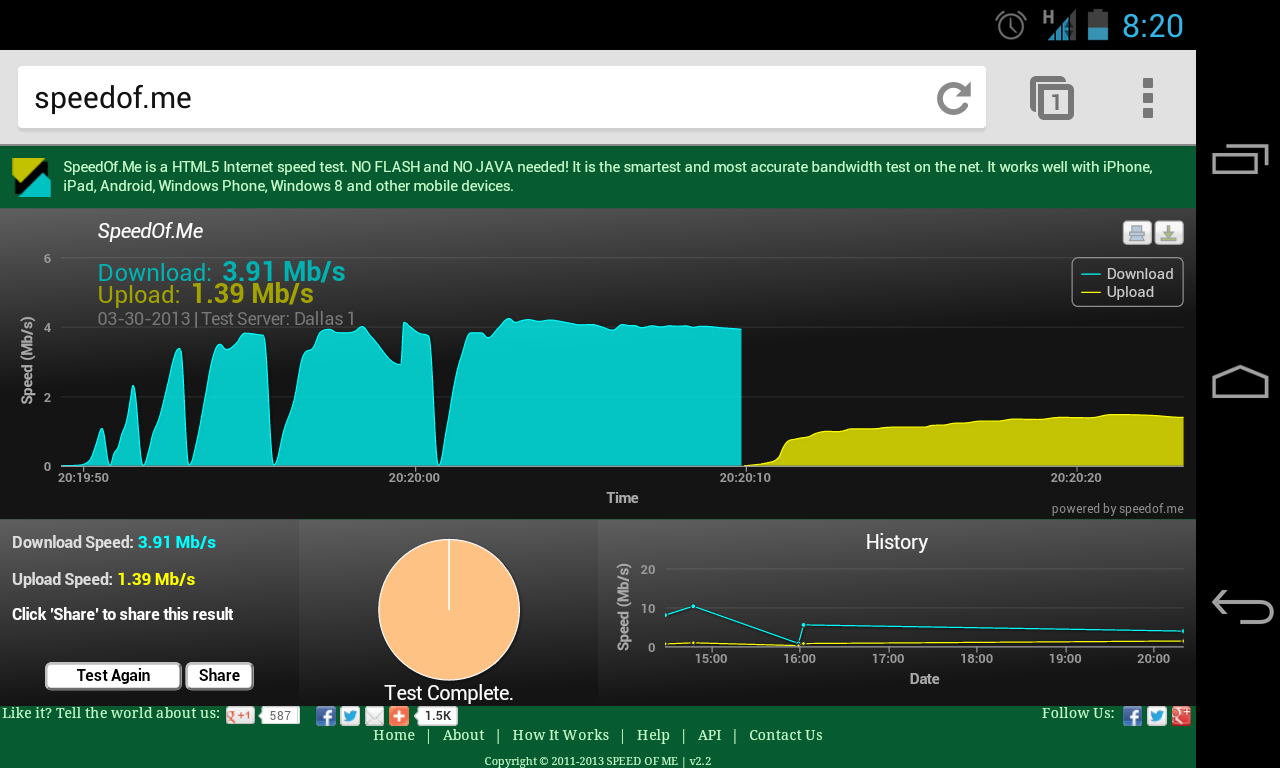Image resolution: width=1280 pixels, height=768 pixels.
Task: Print the speed chart
Action: (1137, 233)
